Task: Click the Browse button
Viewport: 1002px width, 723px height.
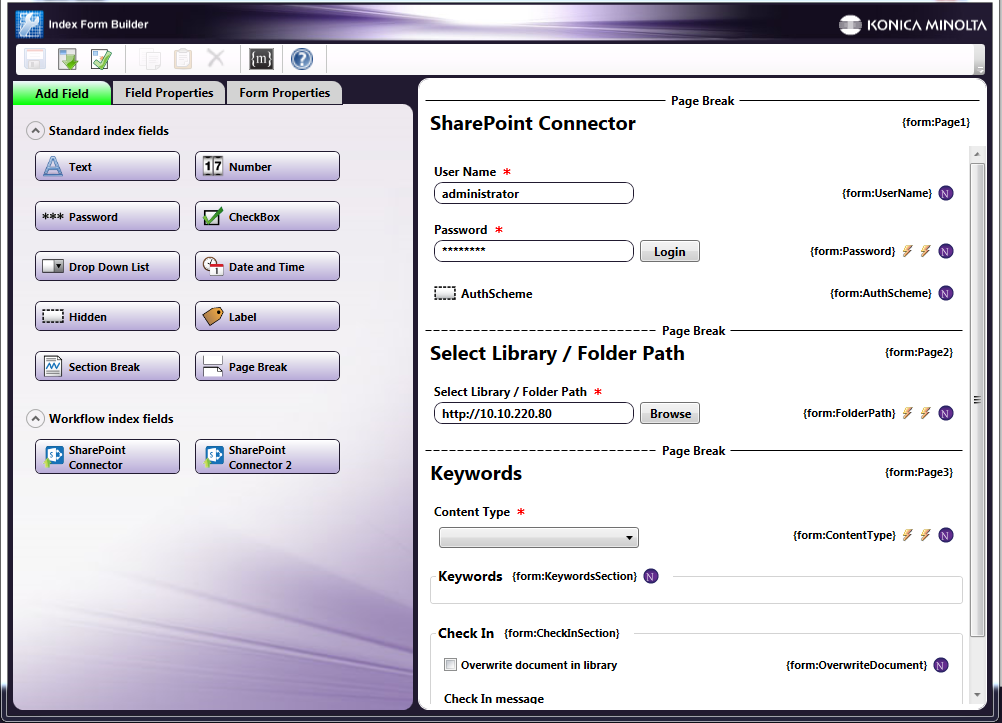Action: tap(670, 413)
